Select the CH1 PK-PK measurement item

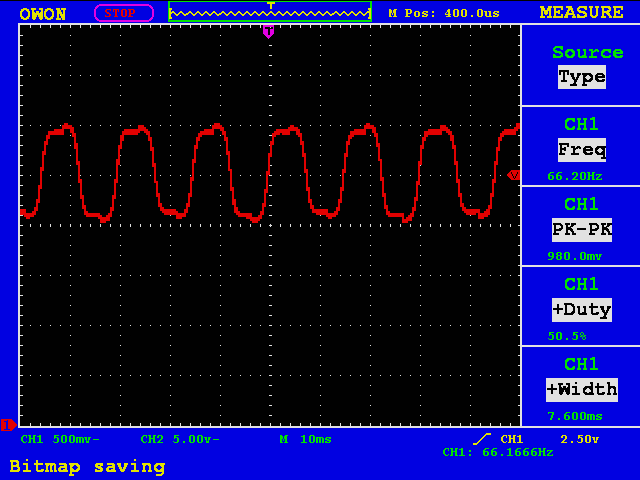click(582, 226)
